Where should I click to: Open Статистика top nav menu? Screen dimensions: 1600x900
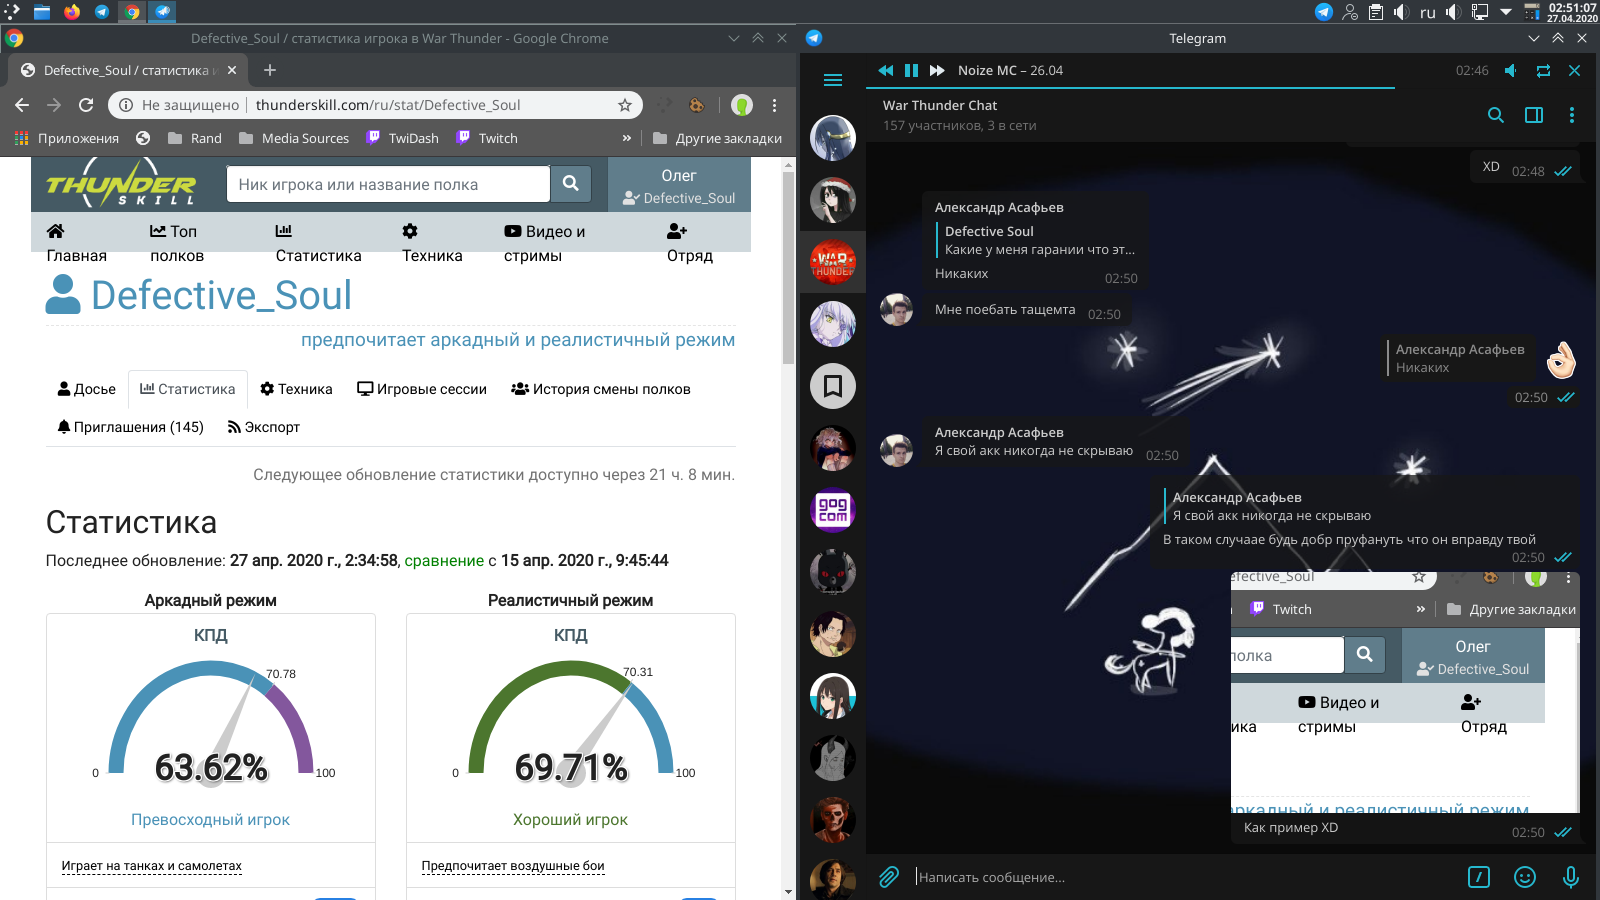pos(318,243)
